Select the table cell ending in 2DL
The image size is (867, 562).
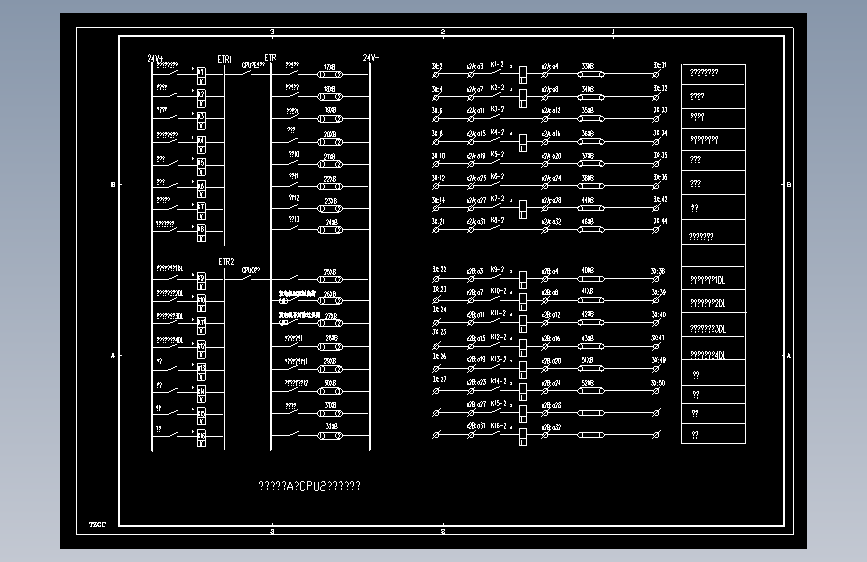coord(713,301)
